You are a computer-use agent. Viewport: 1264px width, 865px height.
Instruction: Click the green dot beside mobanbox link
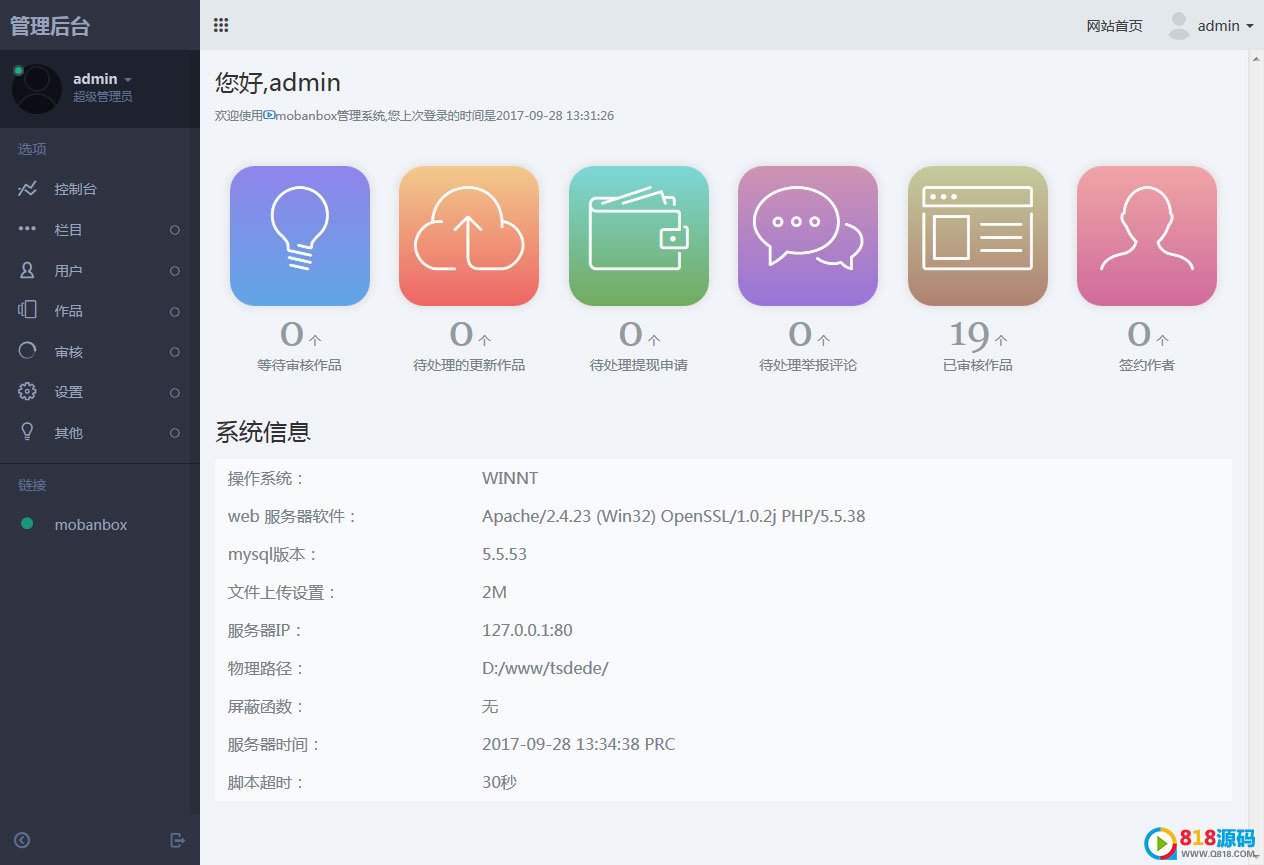pyautogui.click(x=27, y=523)
